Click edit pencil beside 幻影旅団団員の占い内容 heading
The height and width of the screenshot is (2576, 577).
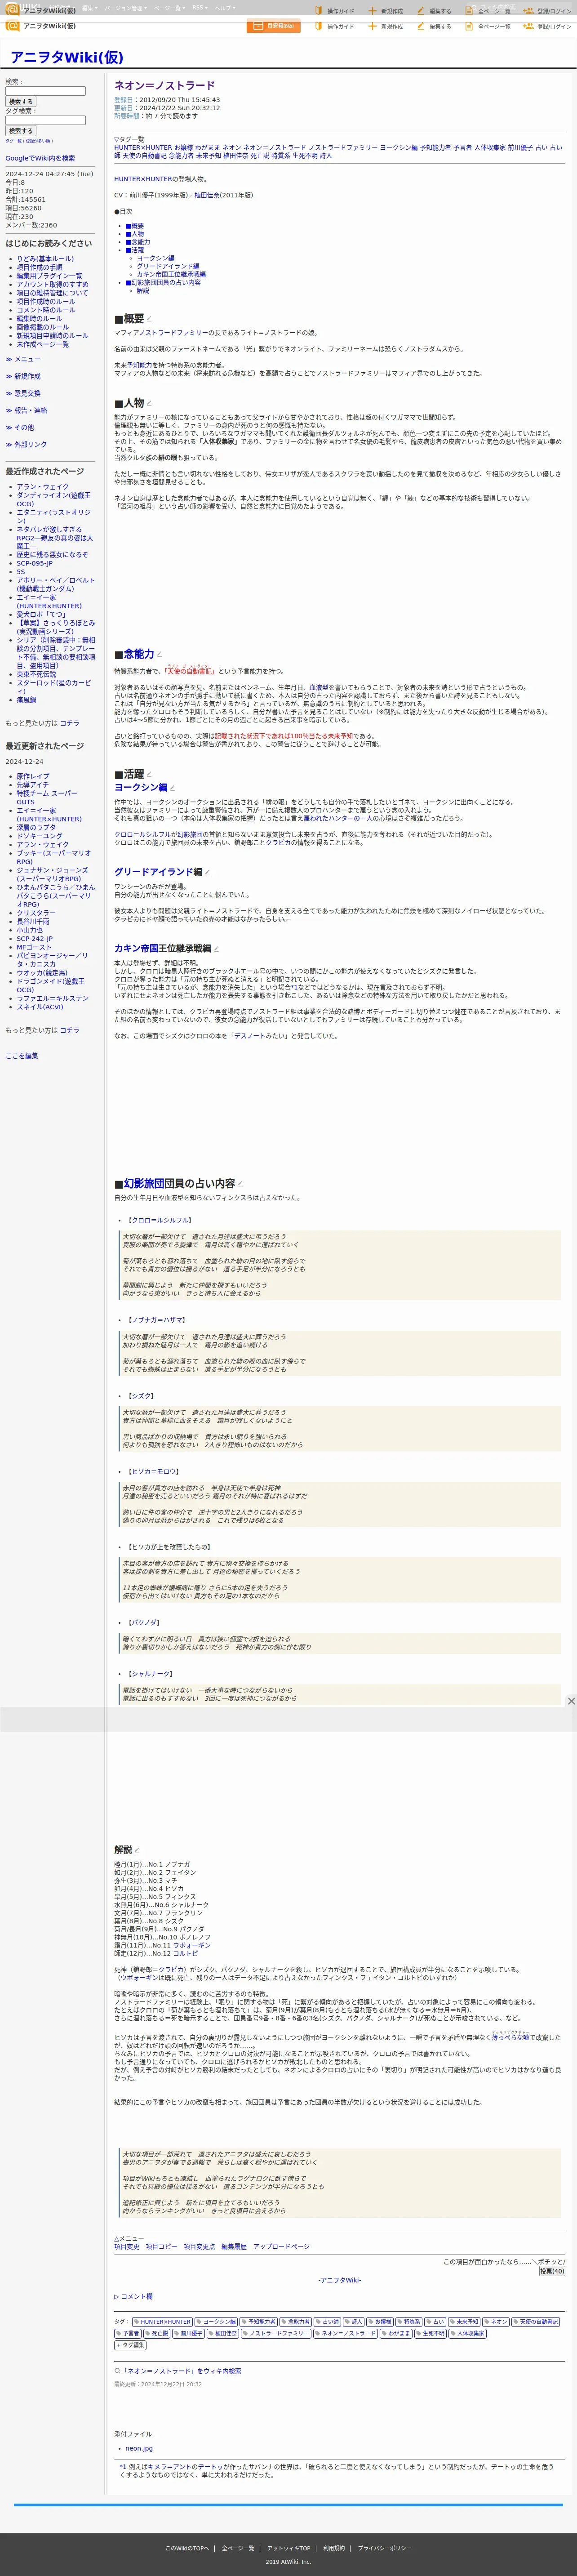[240, 1184]
